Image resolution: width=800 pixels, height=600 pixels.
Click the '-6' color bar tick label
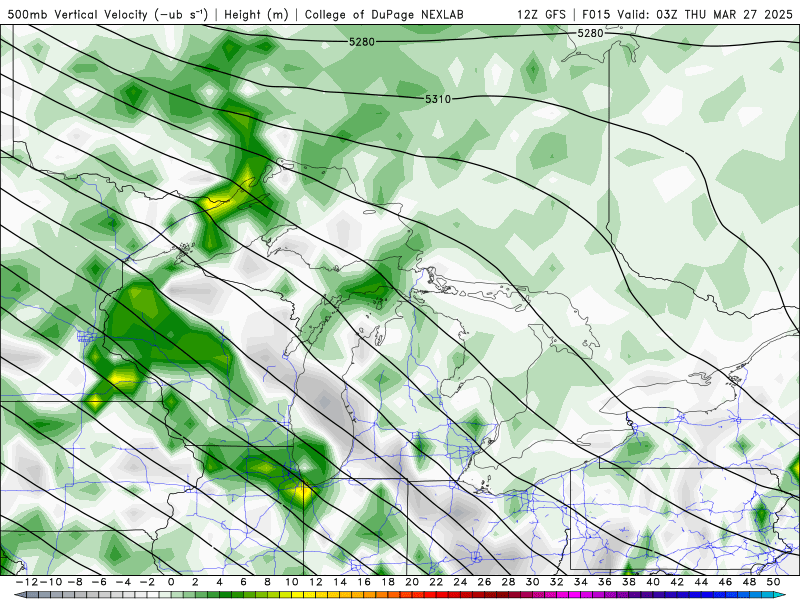tap(99, 582)
